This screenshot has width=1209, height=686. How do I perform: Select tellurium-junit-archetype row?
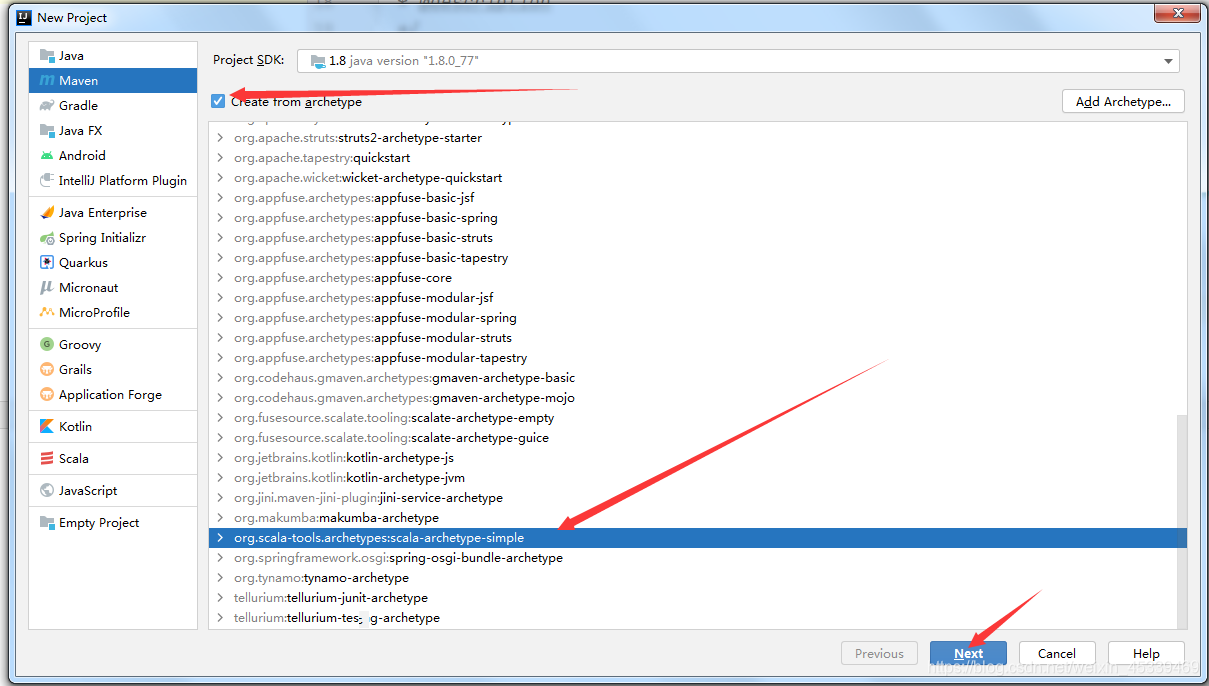698,598
